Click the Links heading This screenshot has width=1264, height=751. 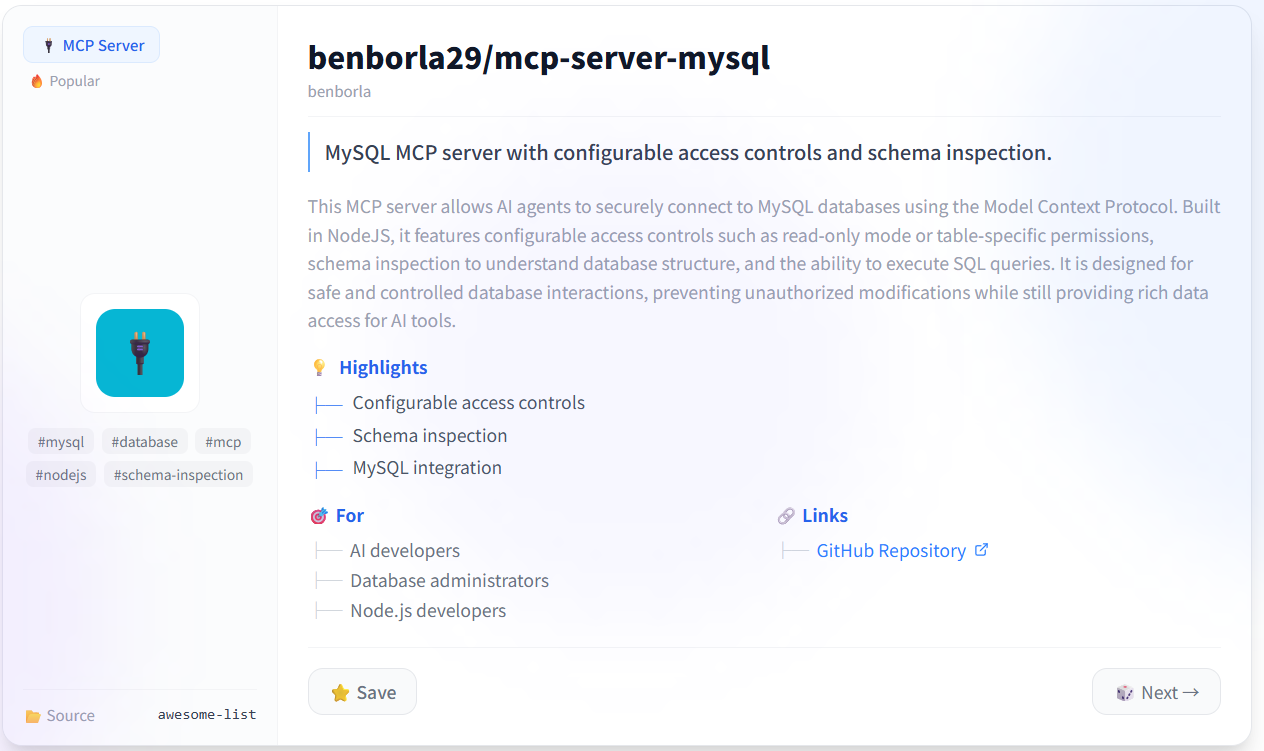825,516
